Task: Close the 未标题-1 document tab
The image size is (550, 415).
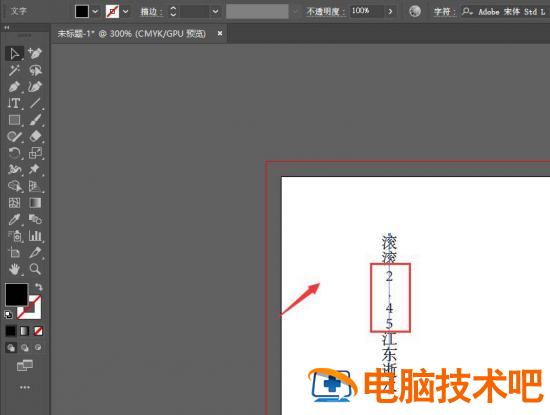Action: click(220, 33)
